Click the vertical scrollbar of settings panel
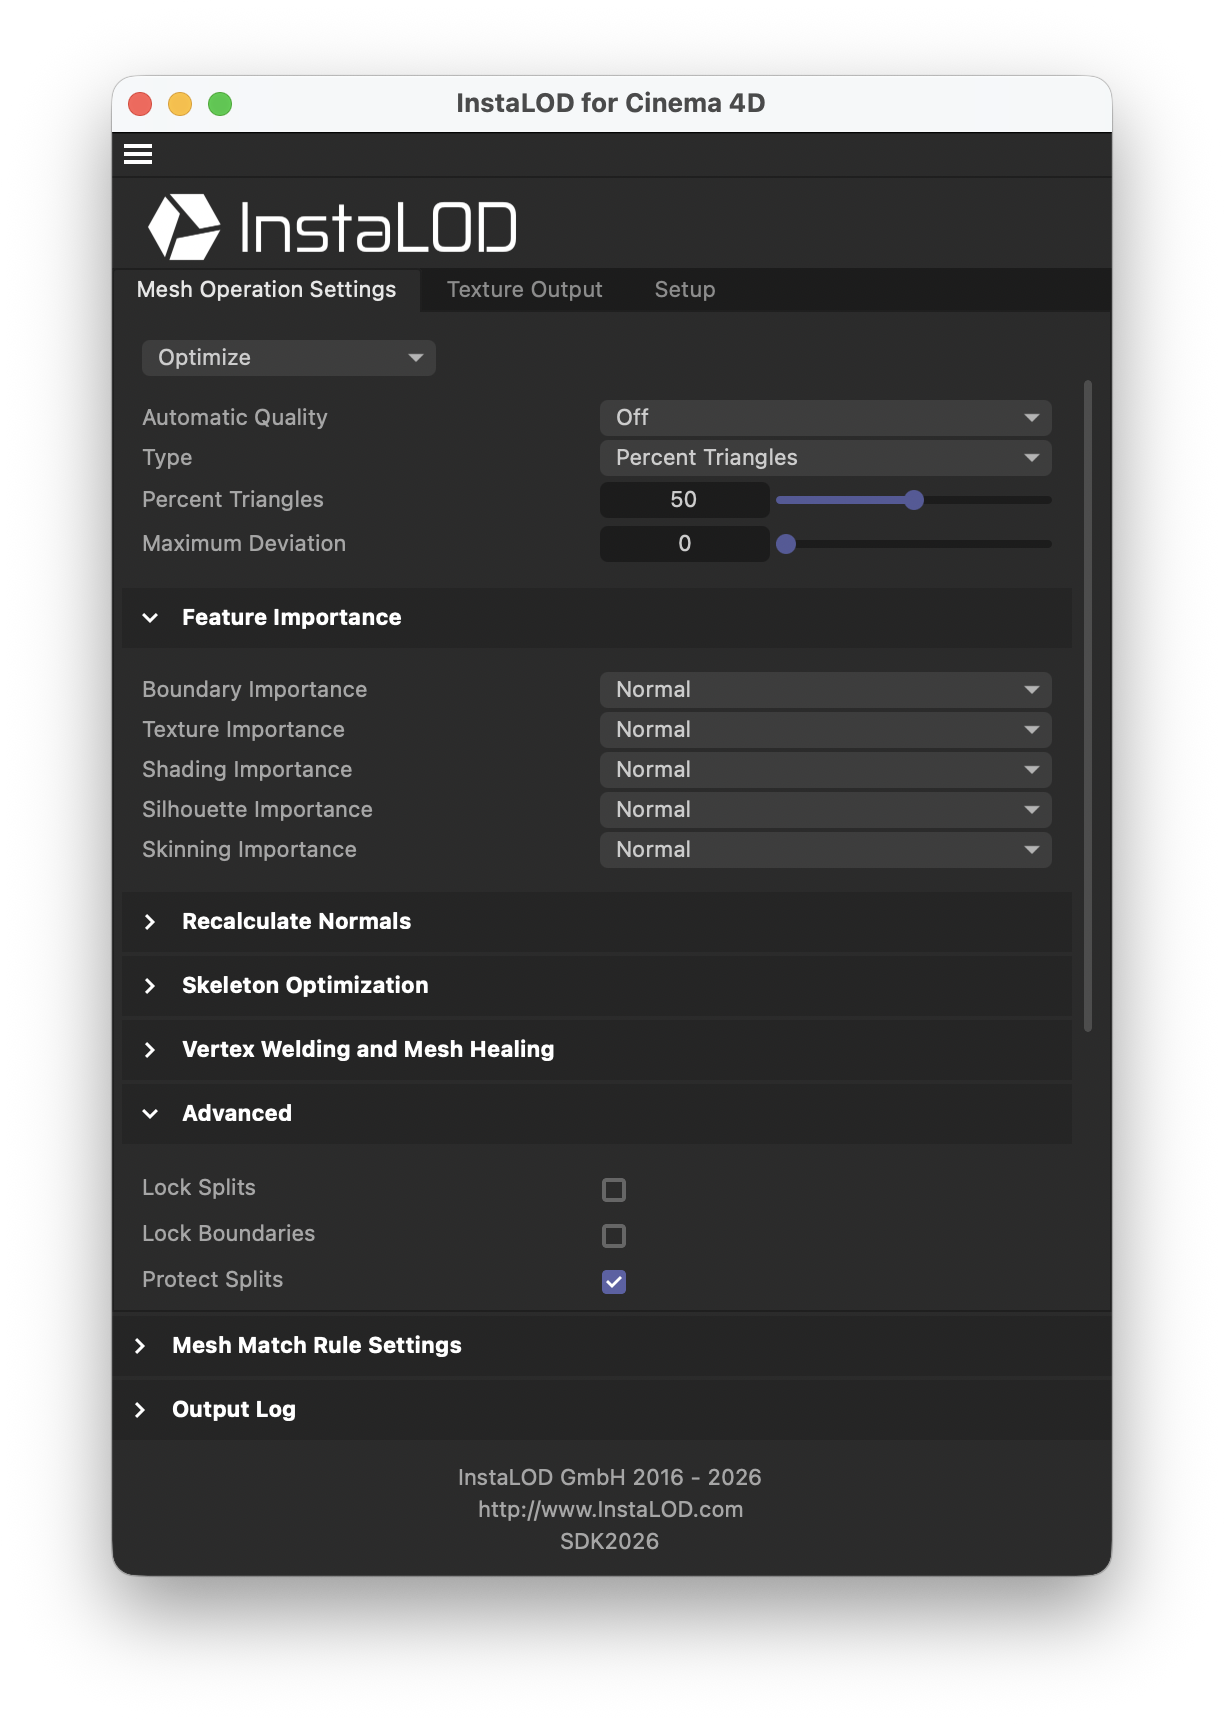The image size is (1224, 1724). 1088,705
